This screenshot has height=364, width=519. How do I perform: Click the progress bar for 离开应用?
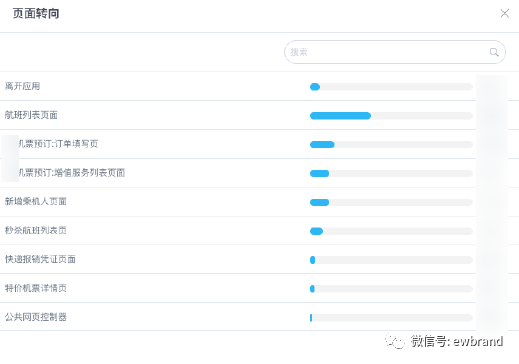tap(391, 87)
